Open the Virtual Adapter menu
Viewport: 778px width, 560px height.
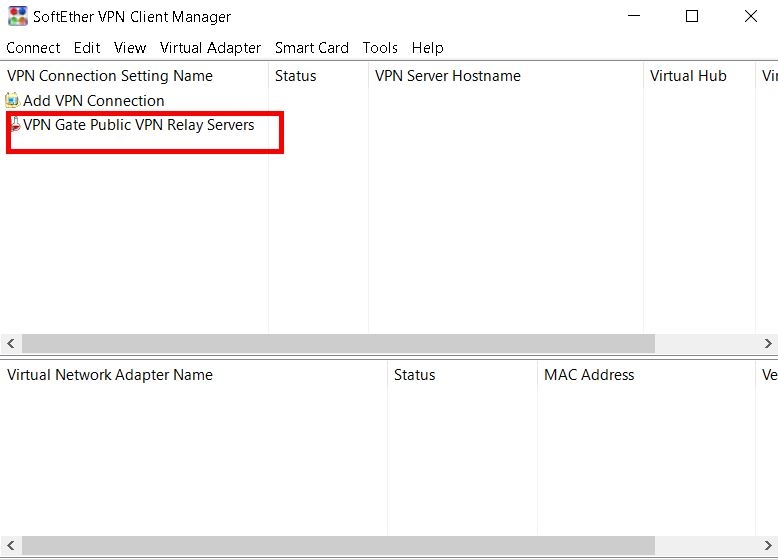pyautogui.click(x=210, y=48)
